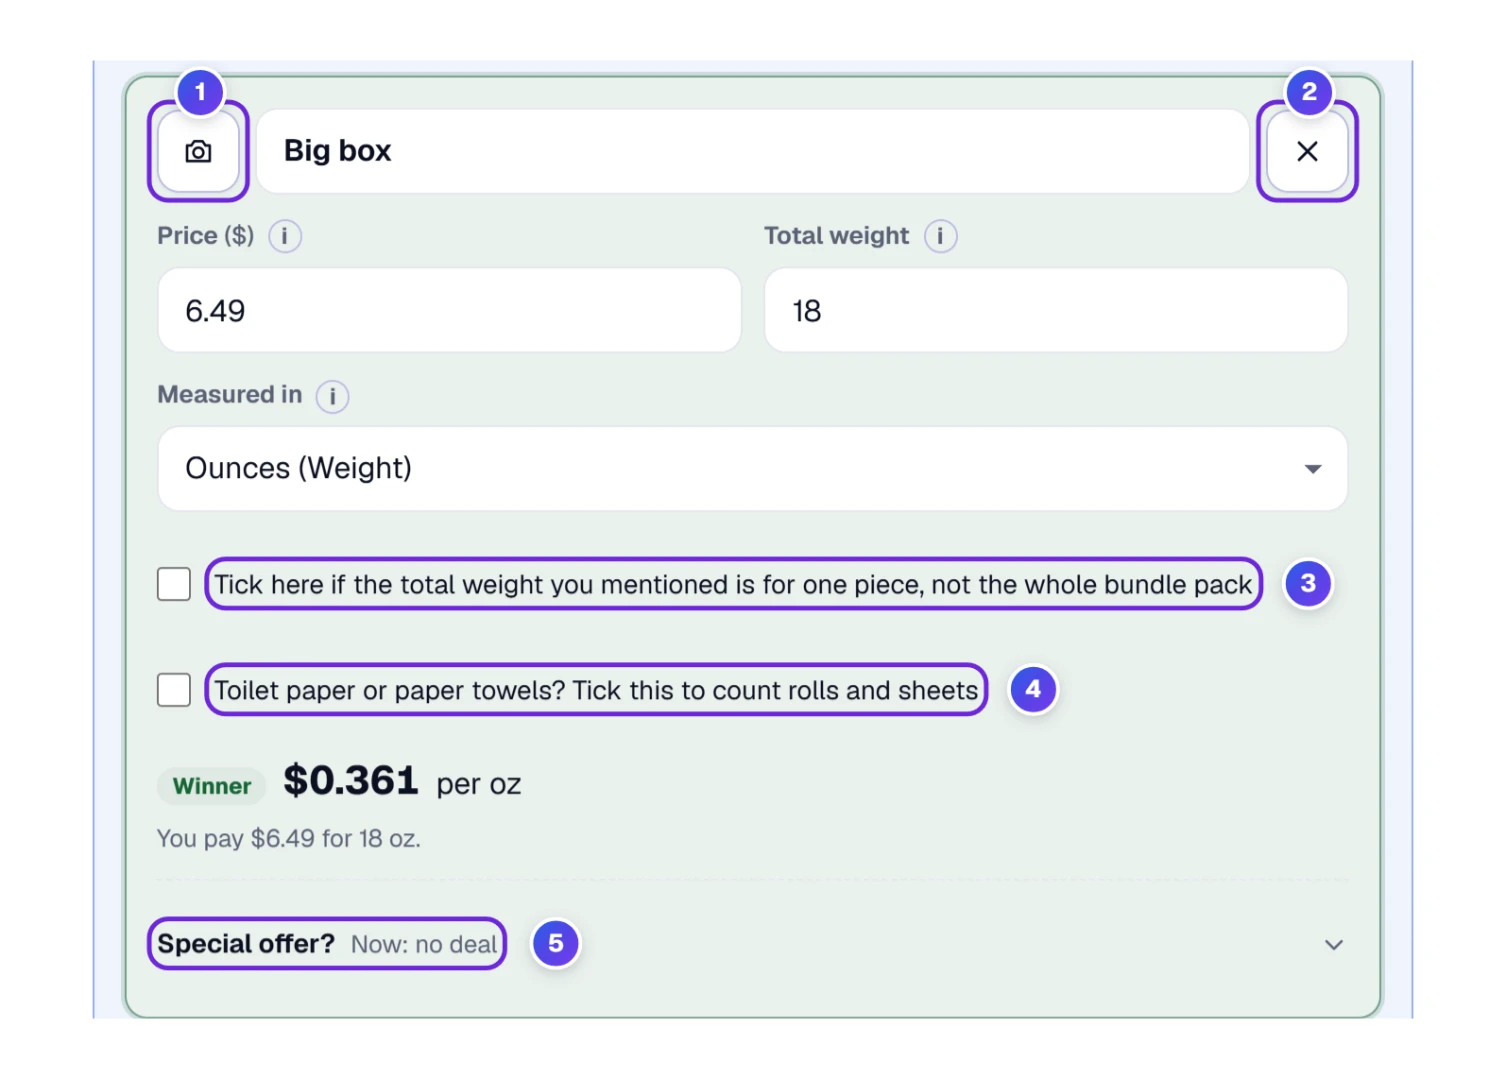Click the camera photo icon button
This screenshot has width=1506, height=1079.
coord(198,151)
